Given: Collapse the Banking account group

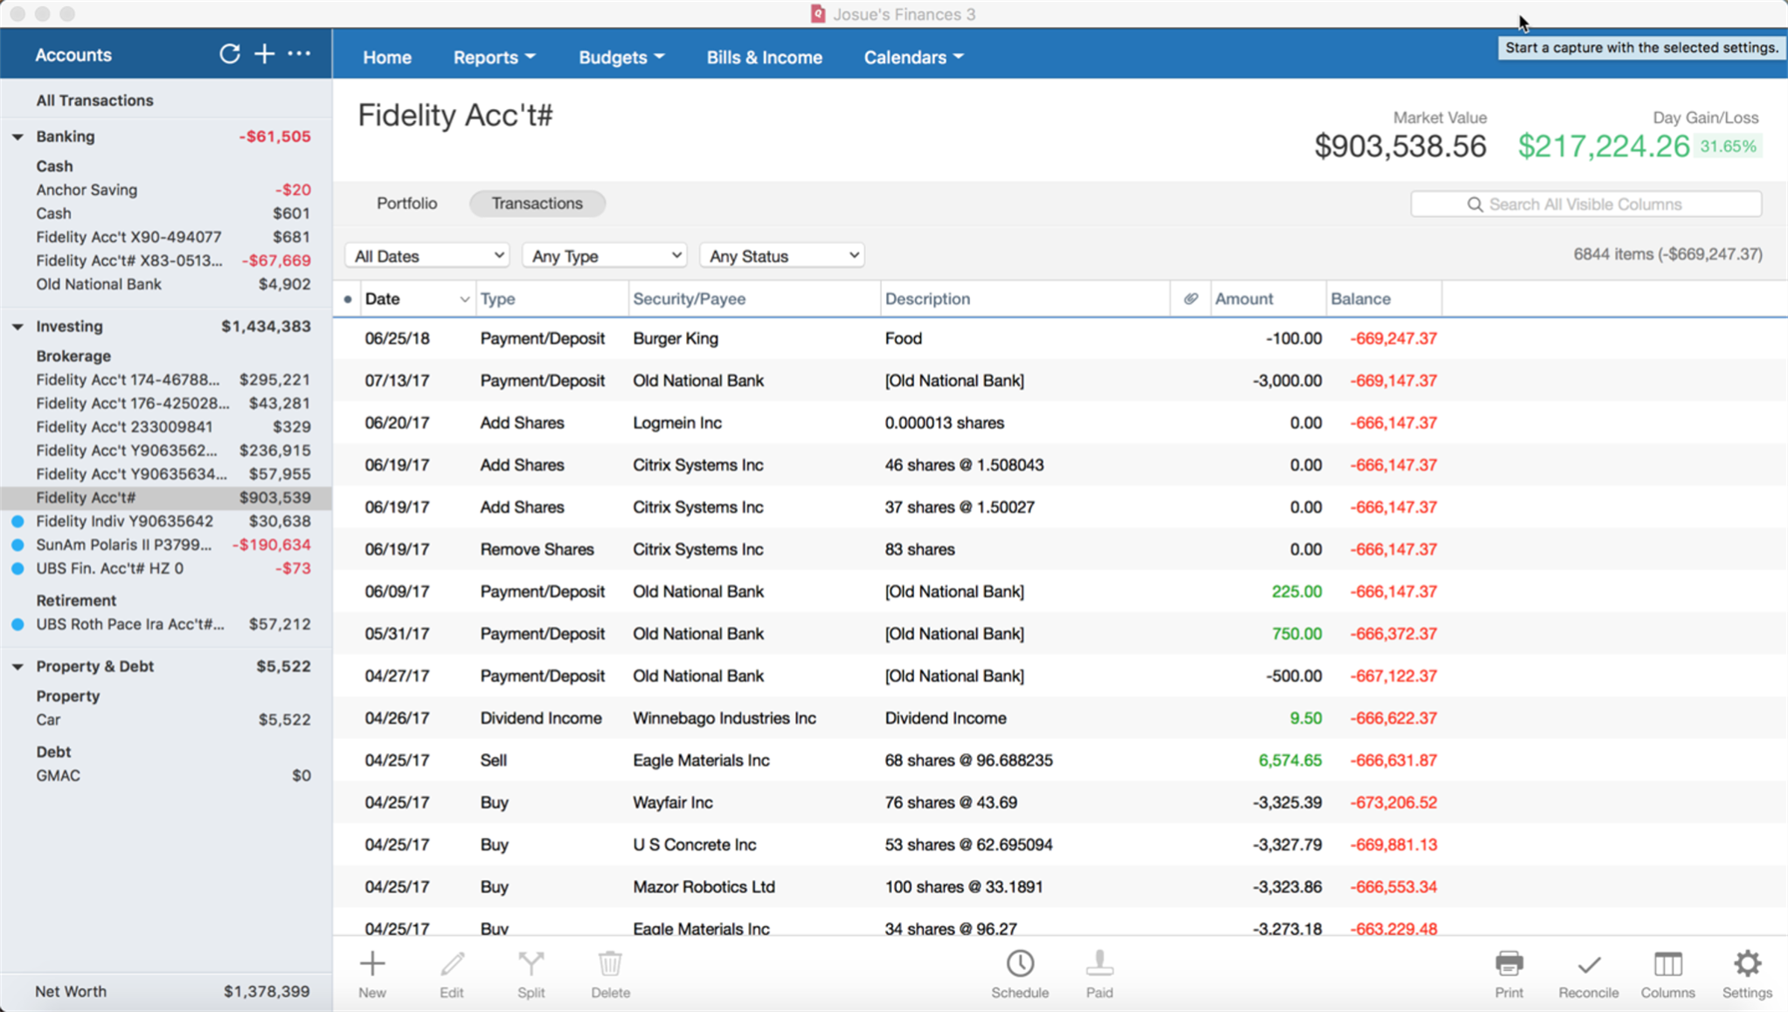Looking at the screenshot, I should tap(18, 137).
